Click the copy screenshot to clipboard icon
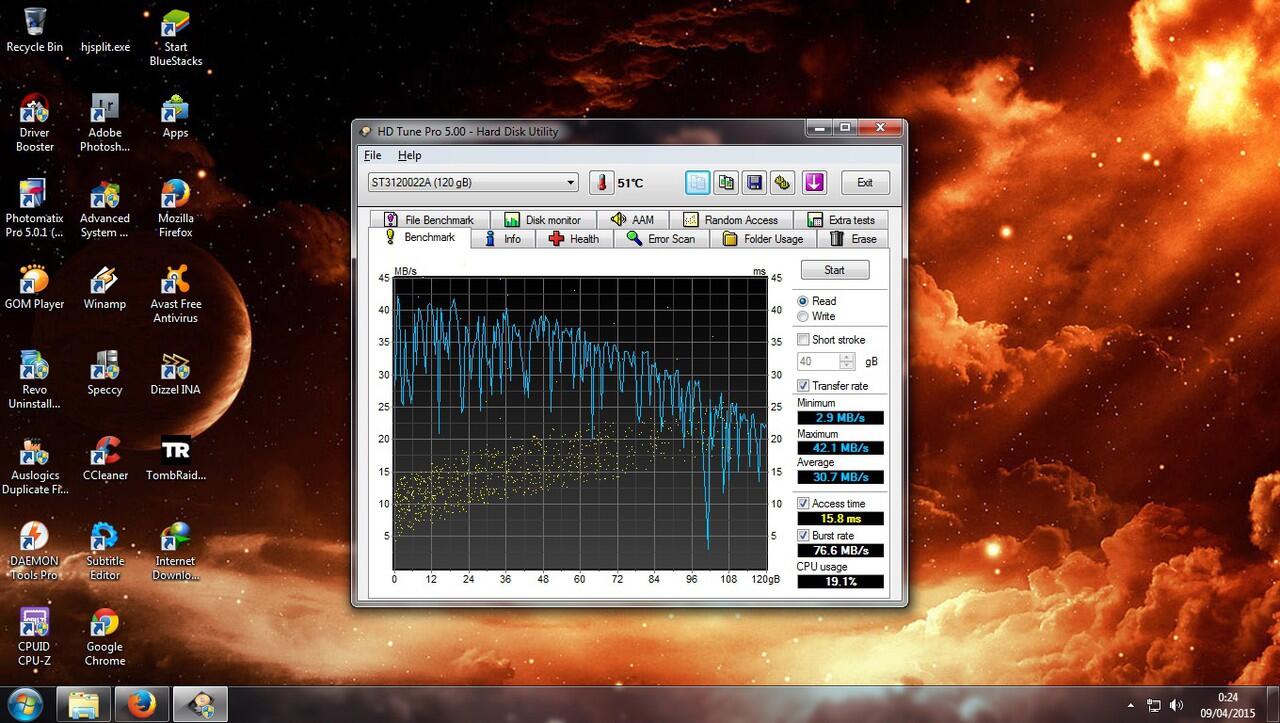1280x723 pixels. (x=727, y=182)
